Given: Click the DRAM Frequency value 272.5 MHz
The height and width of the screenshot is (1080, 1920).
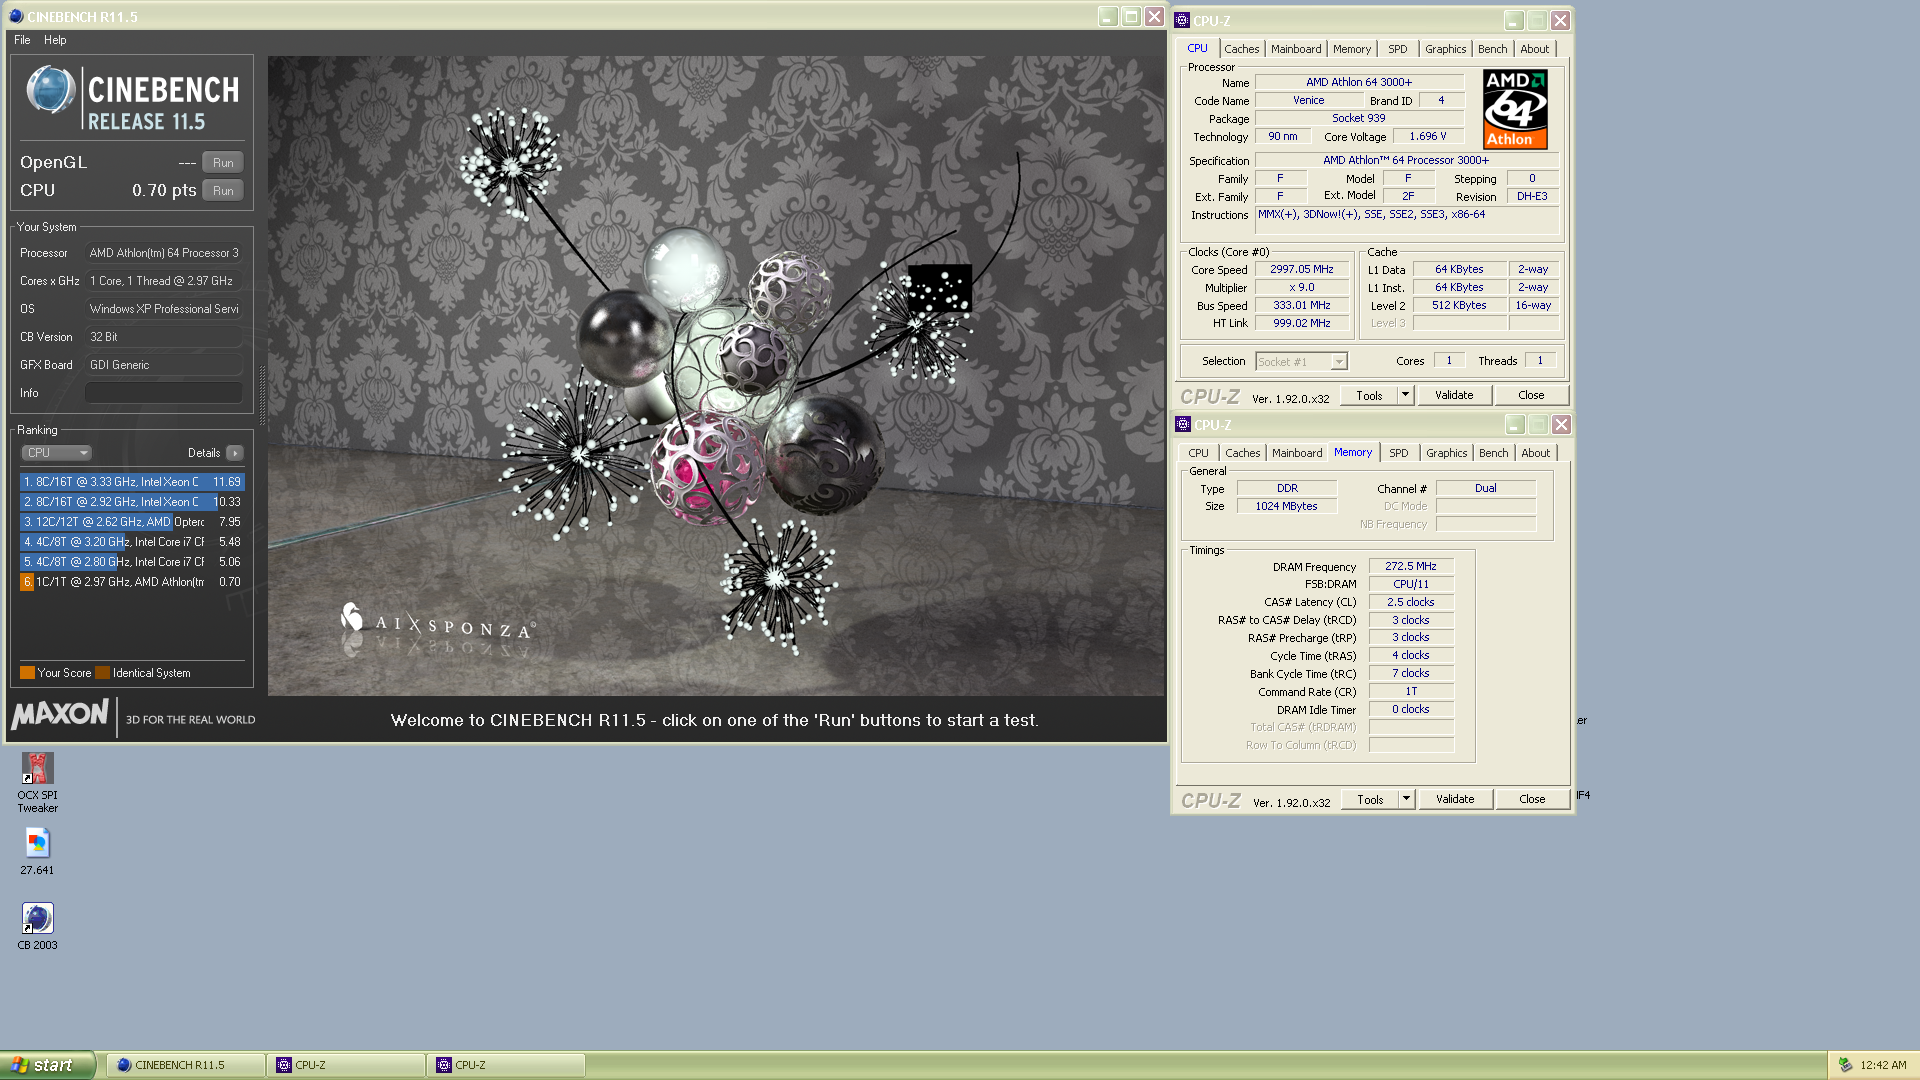Looking at the screenshot, I should pos(1411,566).
